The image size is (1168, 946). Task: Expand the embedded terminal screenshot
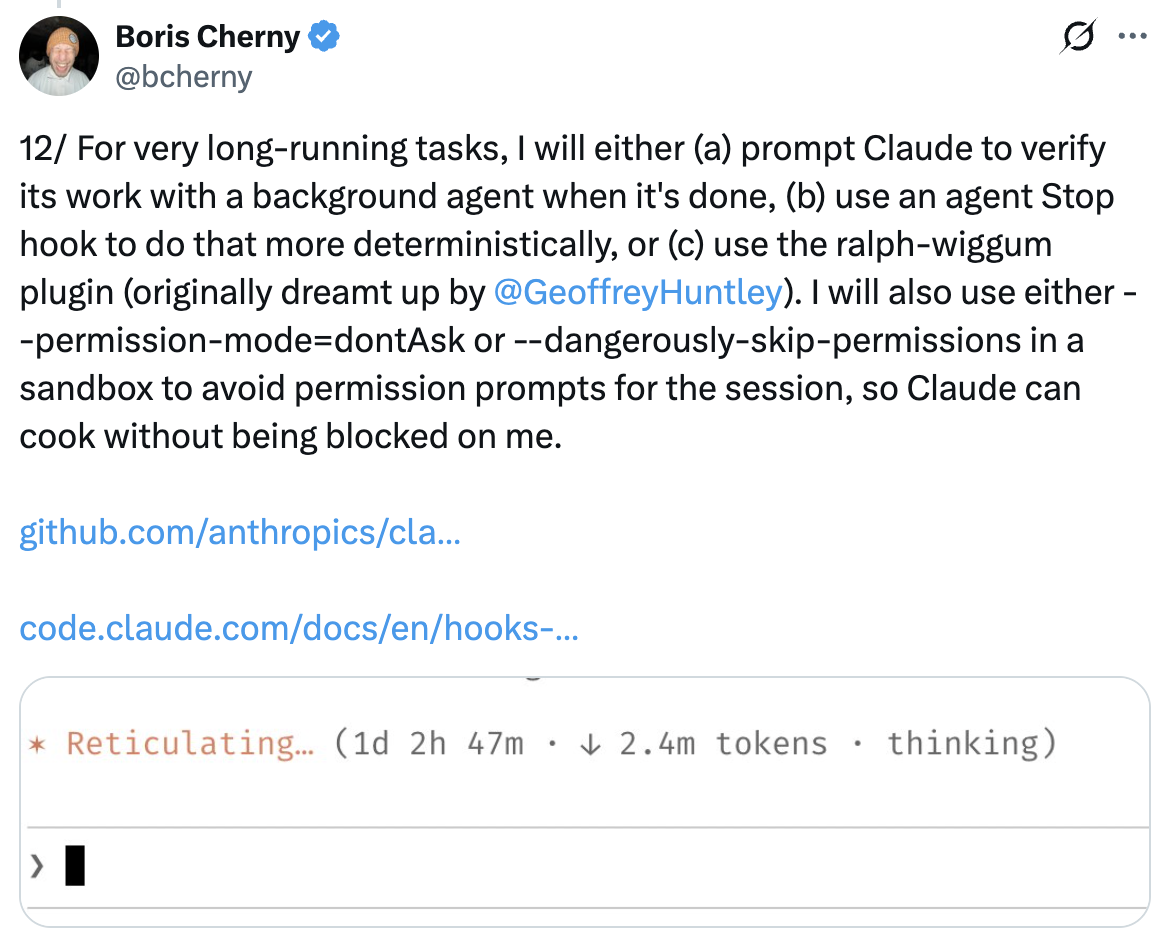tap(584, 800)
